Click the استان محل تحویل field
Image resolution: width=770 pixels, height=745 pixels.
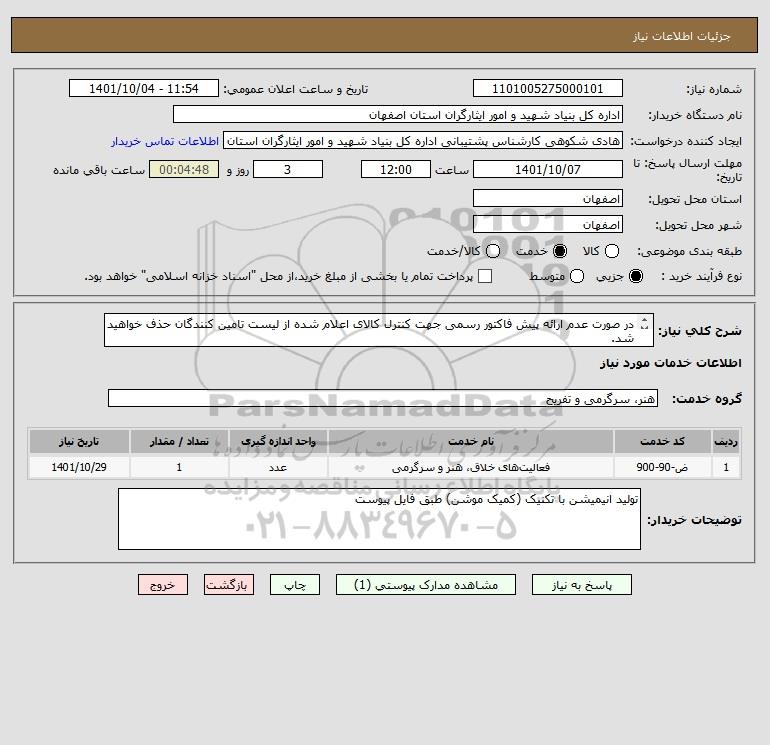point(548,199)
